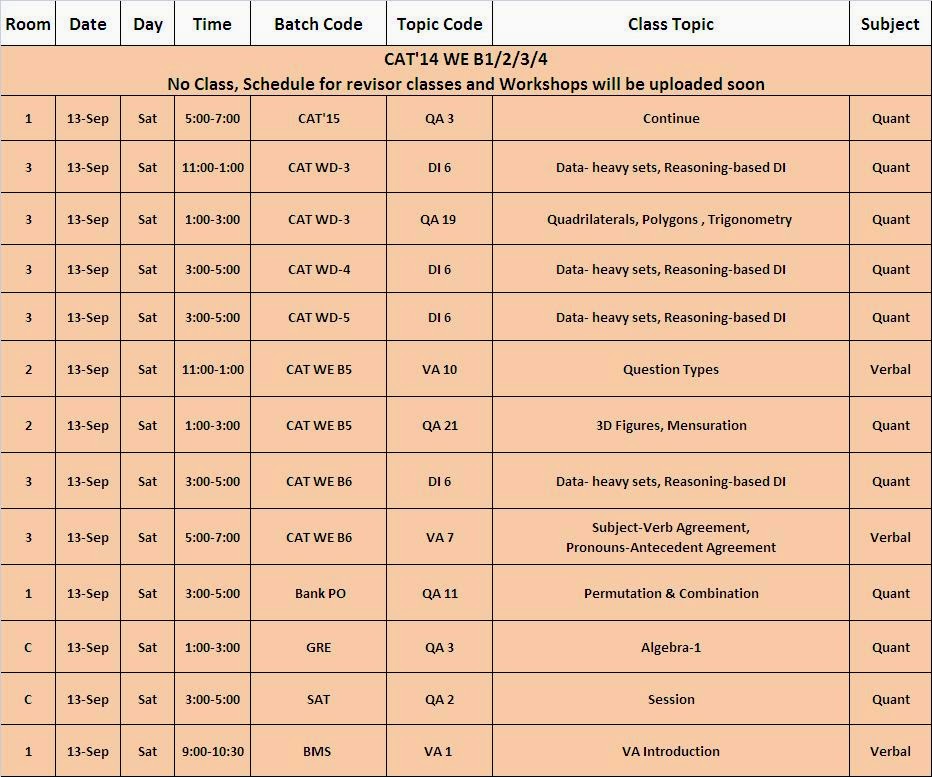Click the Class Topic column header
Viewport: 932px width, 777px height.
pyautogui.click(x=670, y=24)
